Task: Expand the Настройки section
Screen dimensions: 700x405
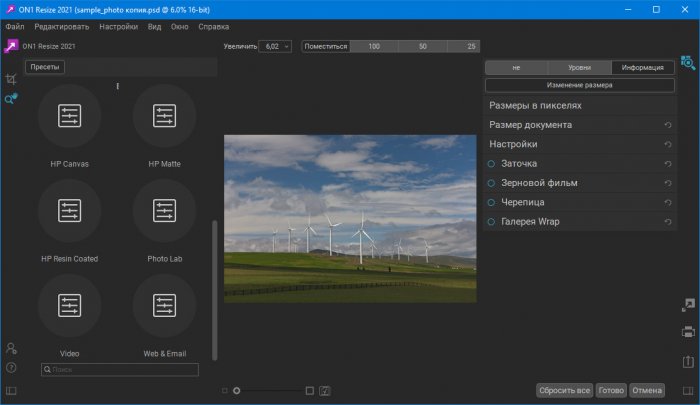Action: pyautogui.click(x=579, y=144)
